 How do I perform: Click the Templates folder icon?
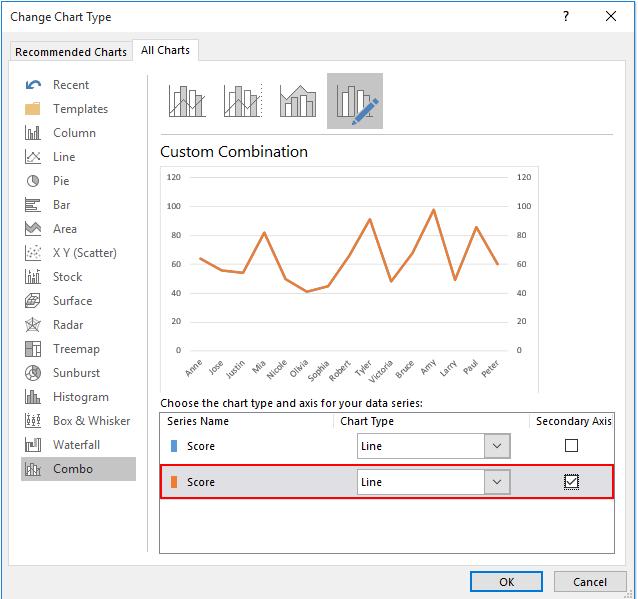[33, 109]
